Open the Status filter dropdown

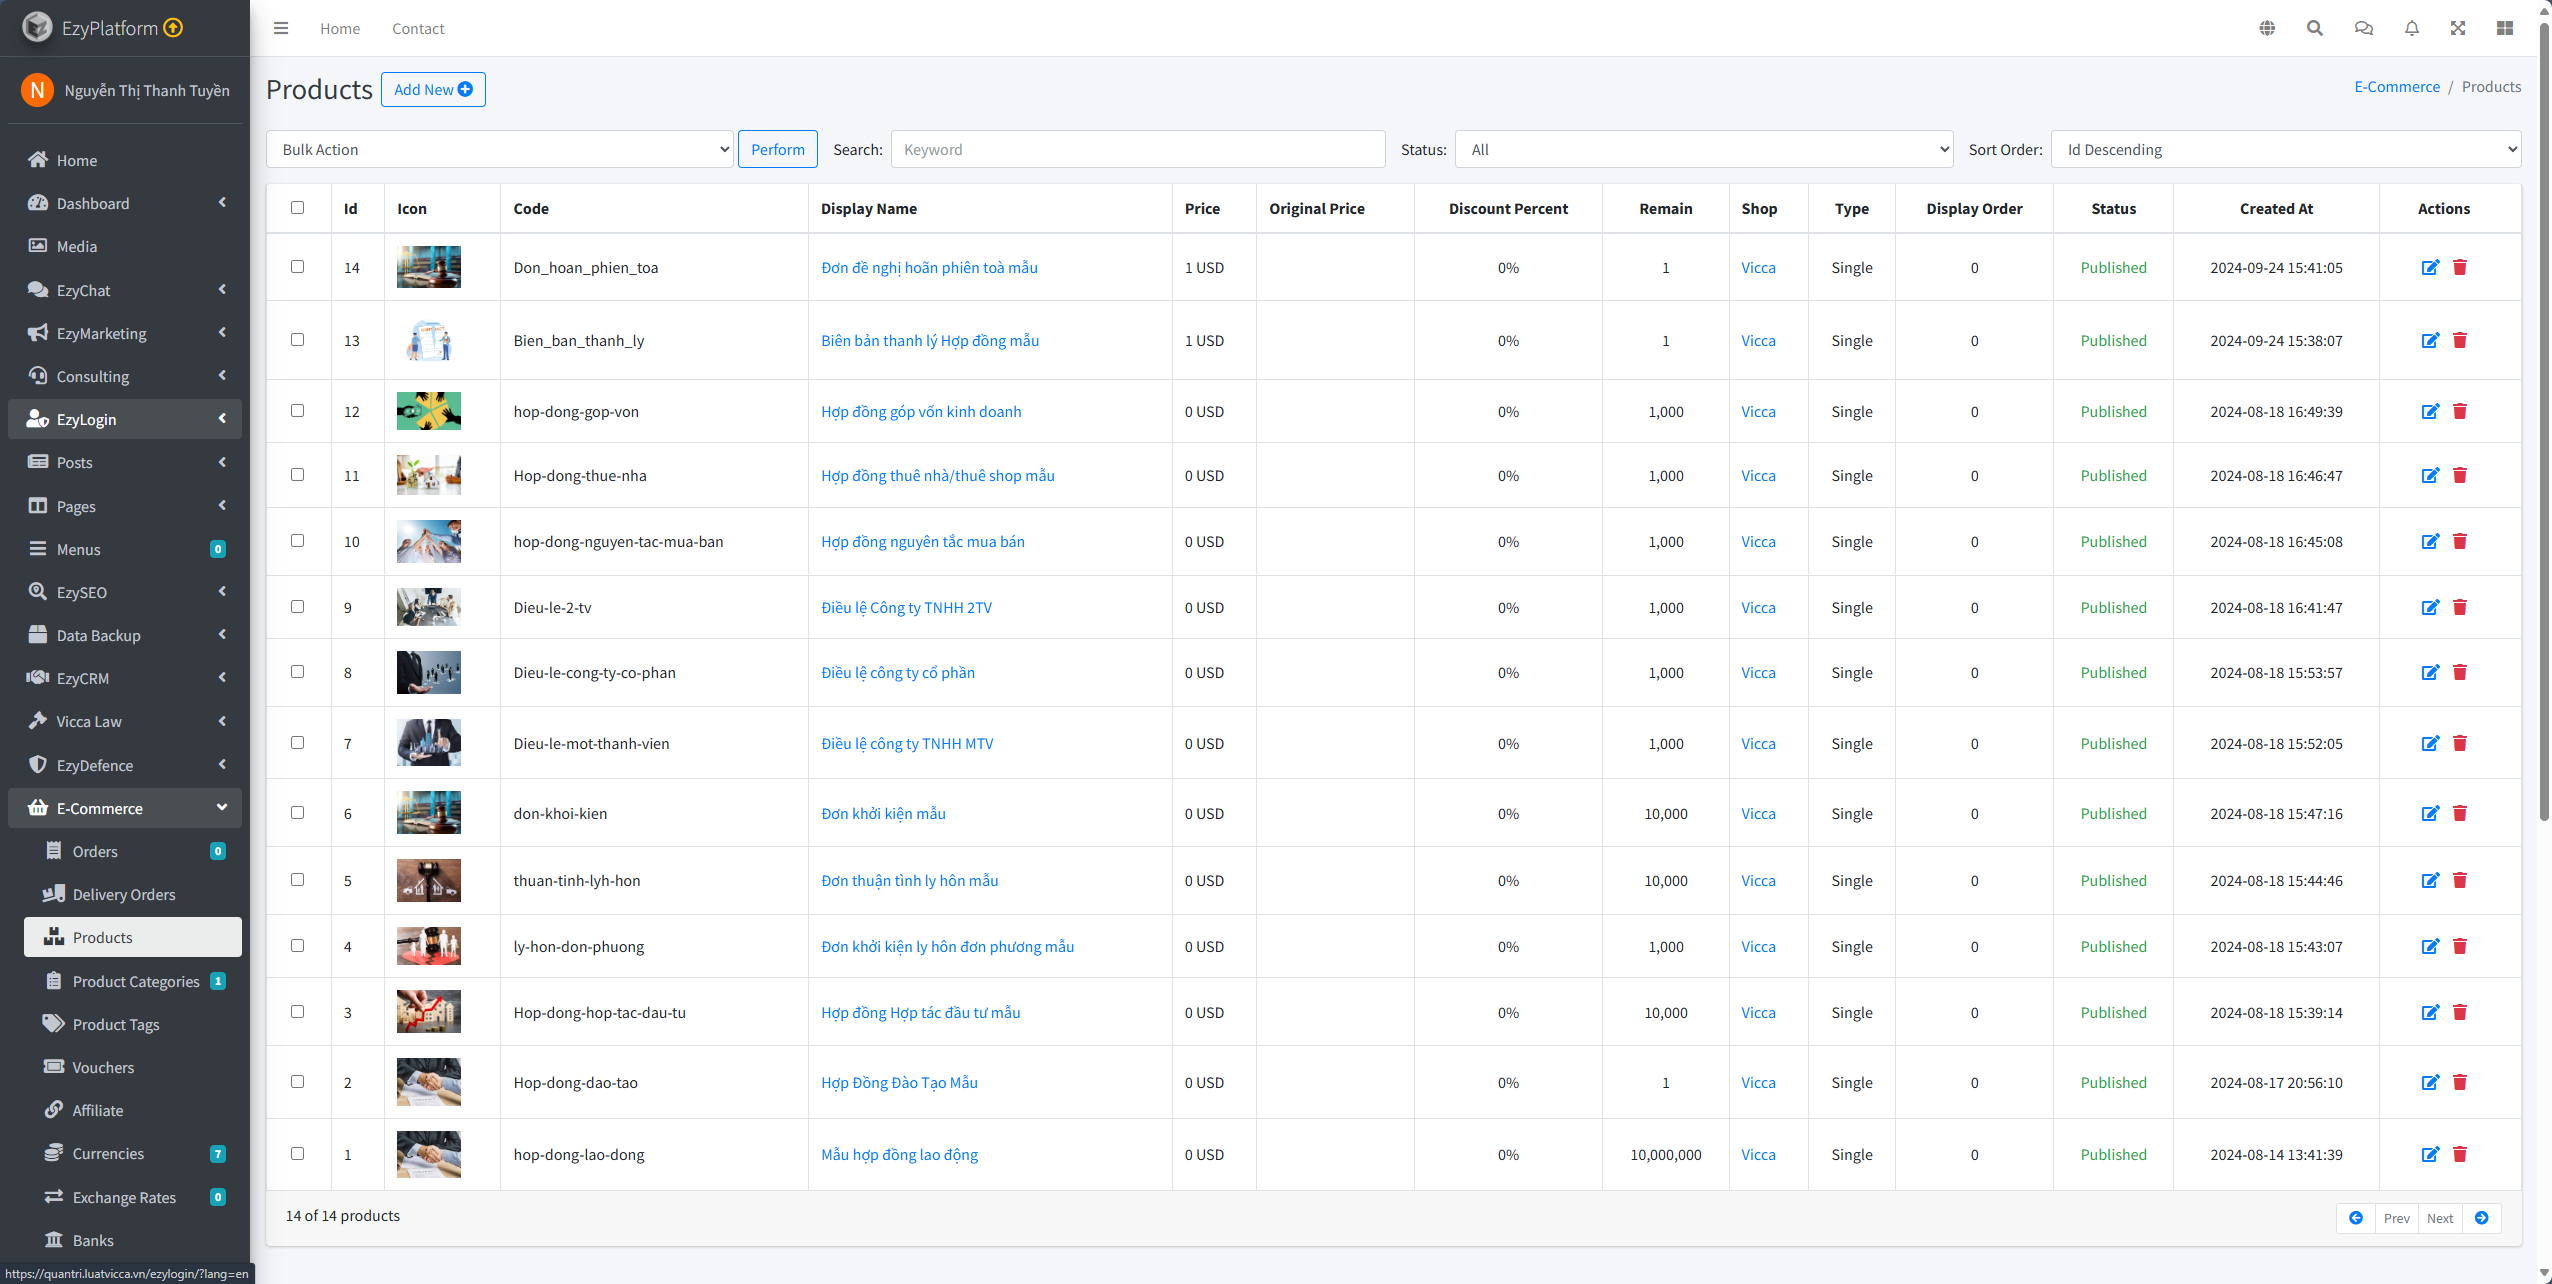(1703, 149)
